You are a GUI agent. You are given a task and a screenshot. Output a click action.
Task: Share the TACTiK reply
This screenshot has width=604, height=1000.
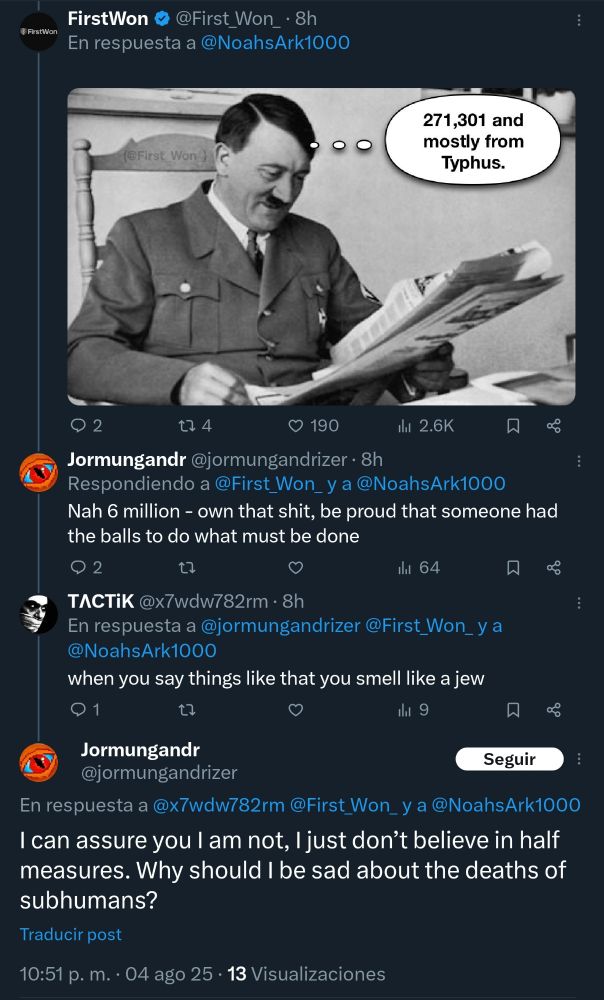554,710
